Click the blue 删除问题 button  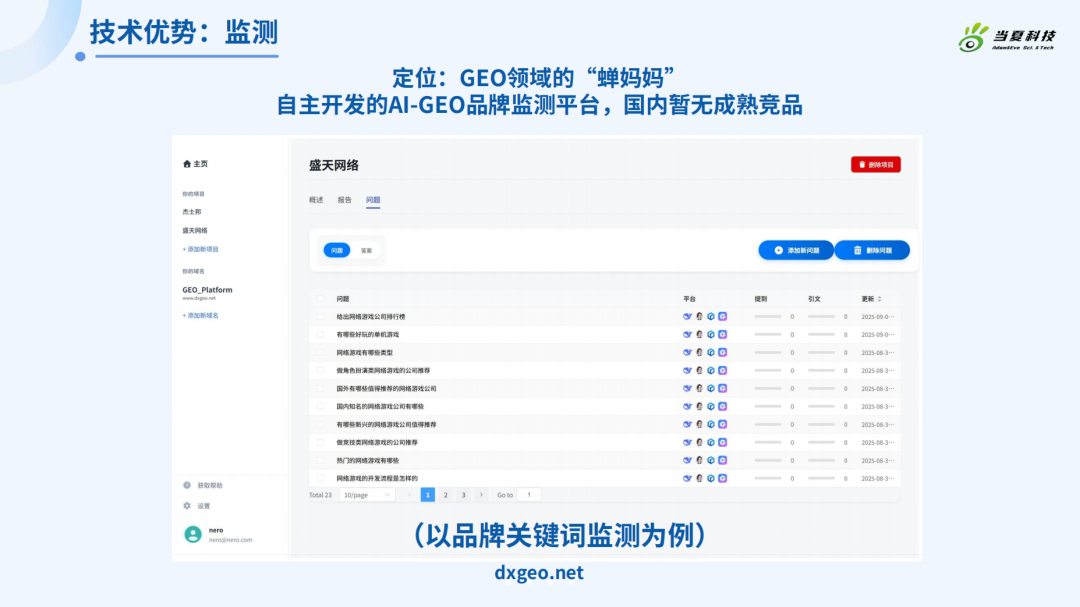872,250
